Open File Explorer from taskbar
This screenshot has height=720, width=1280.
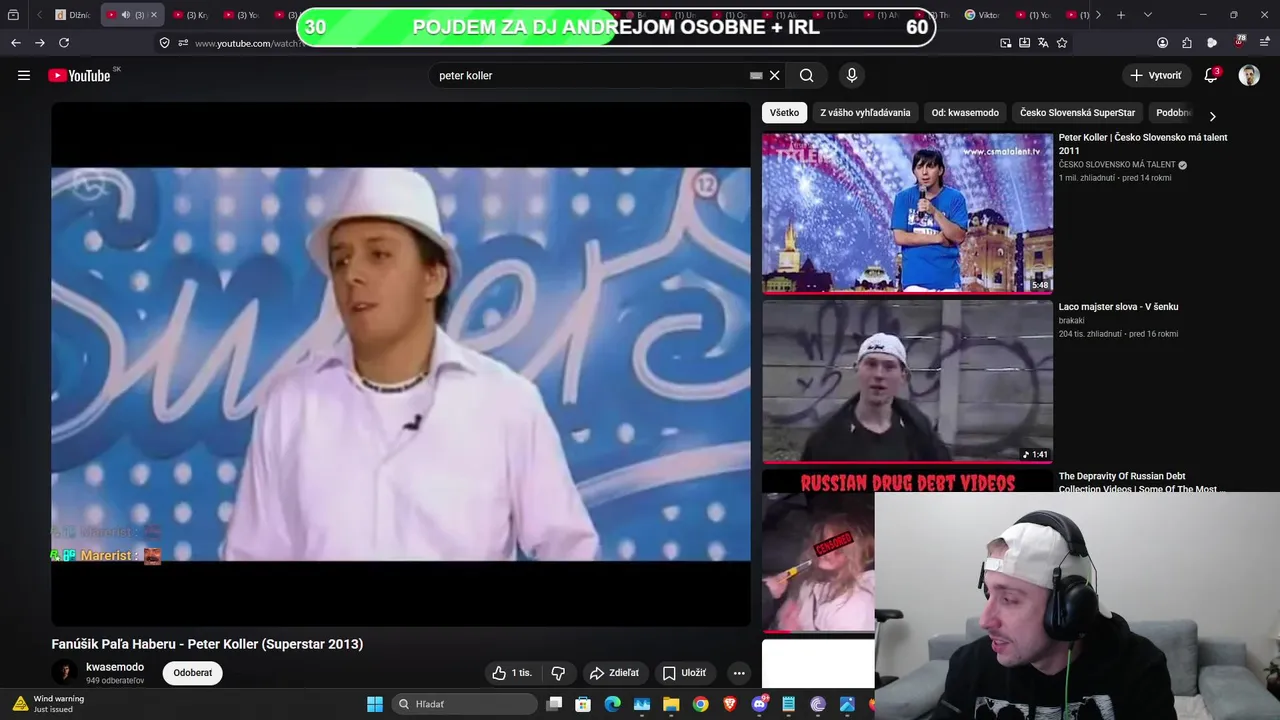tap(672, 704)
